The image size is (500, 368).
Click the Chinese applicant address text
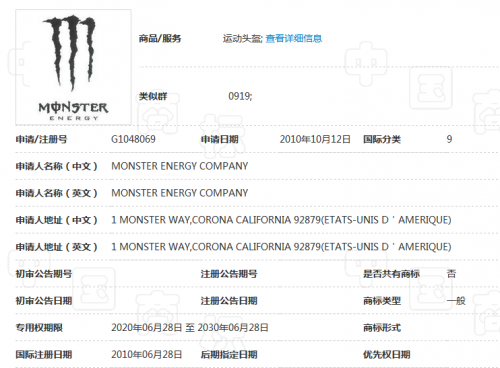click(281, 220)
